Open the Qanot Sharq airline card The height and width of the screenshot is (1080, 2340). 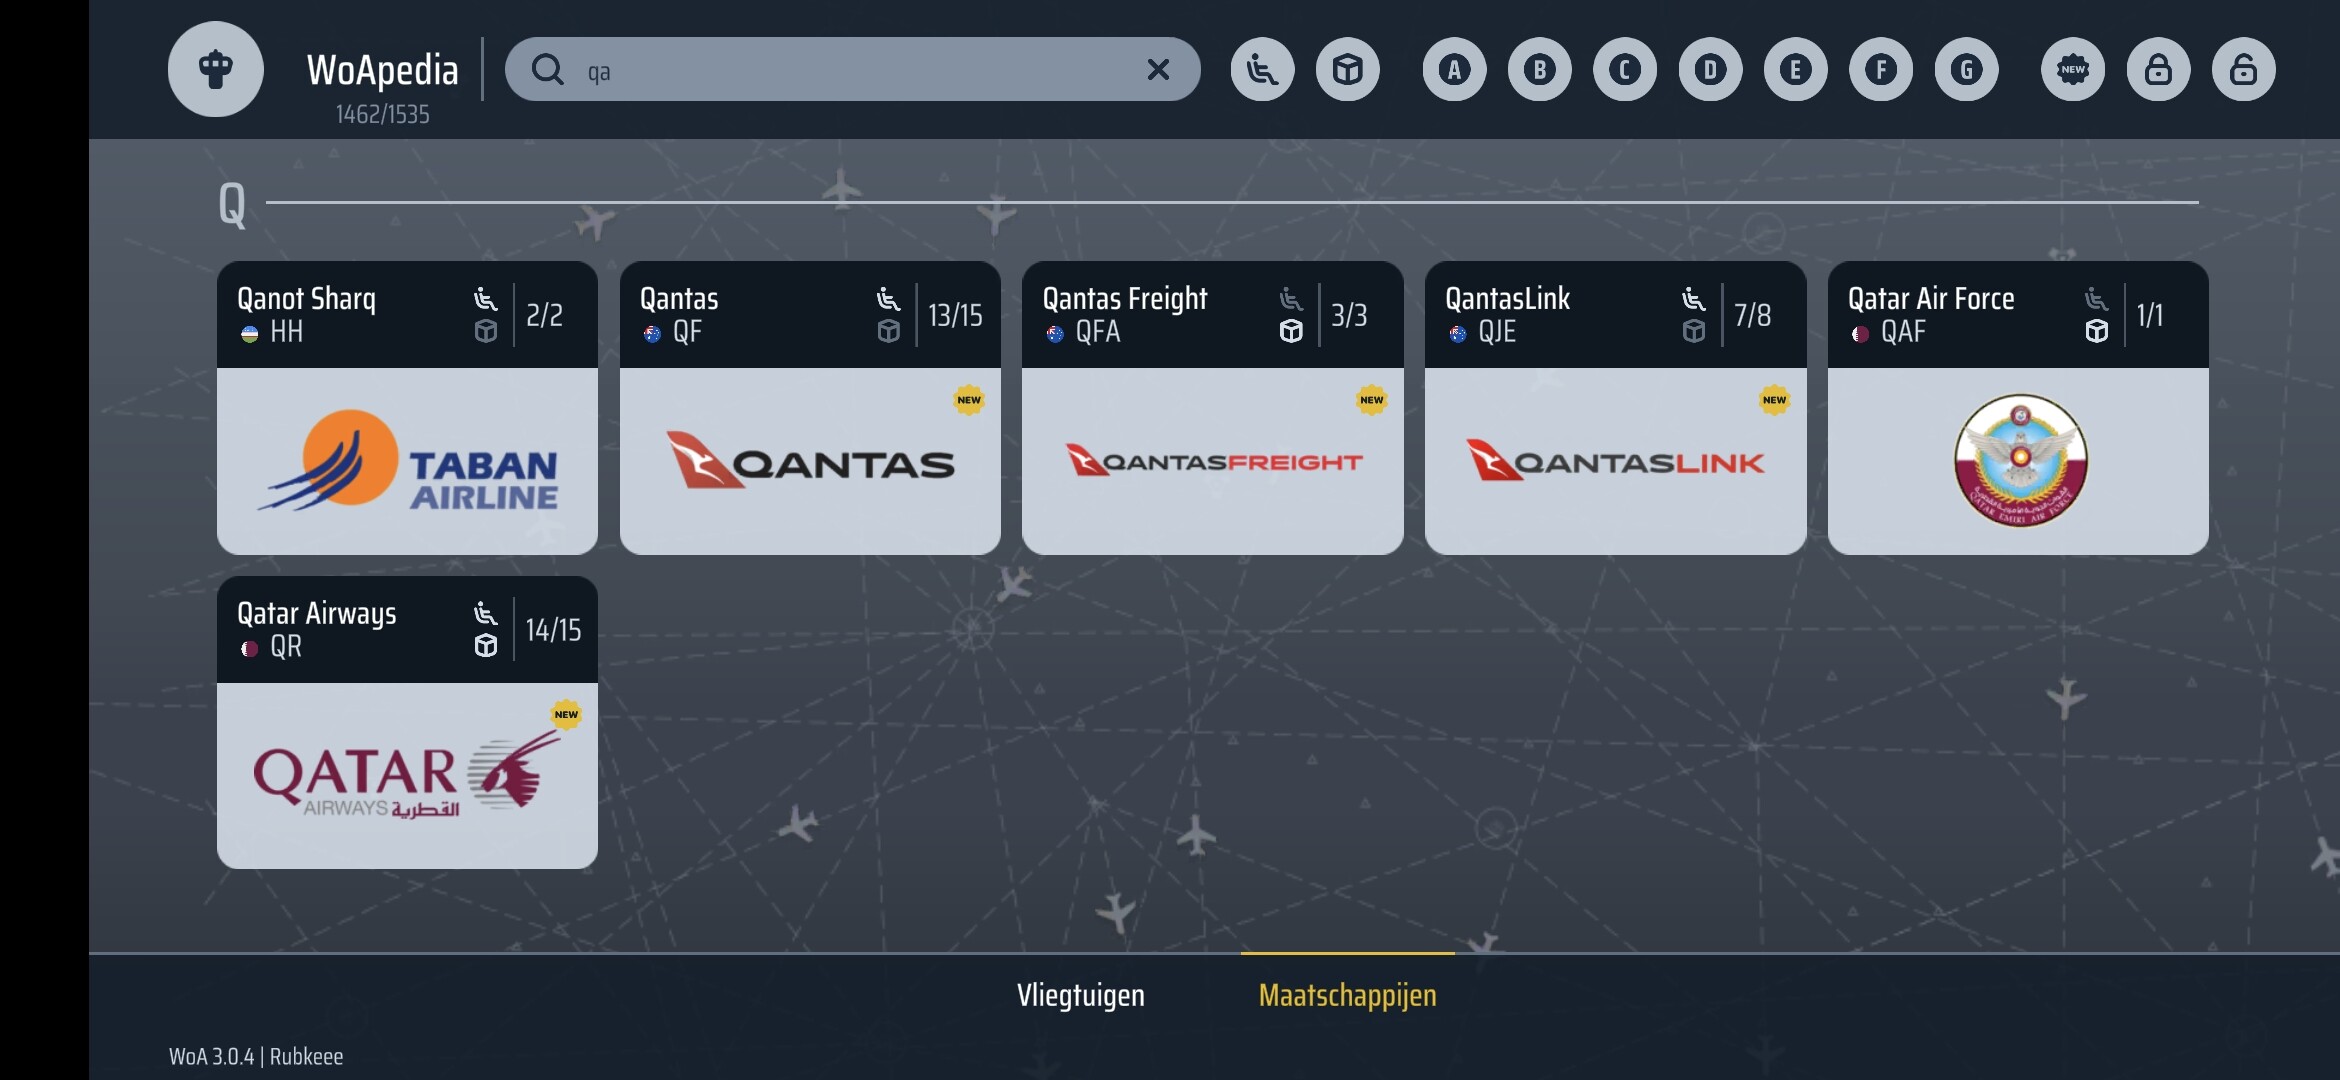407,408
